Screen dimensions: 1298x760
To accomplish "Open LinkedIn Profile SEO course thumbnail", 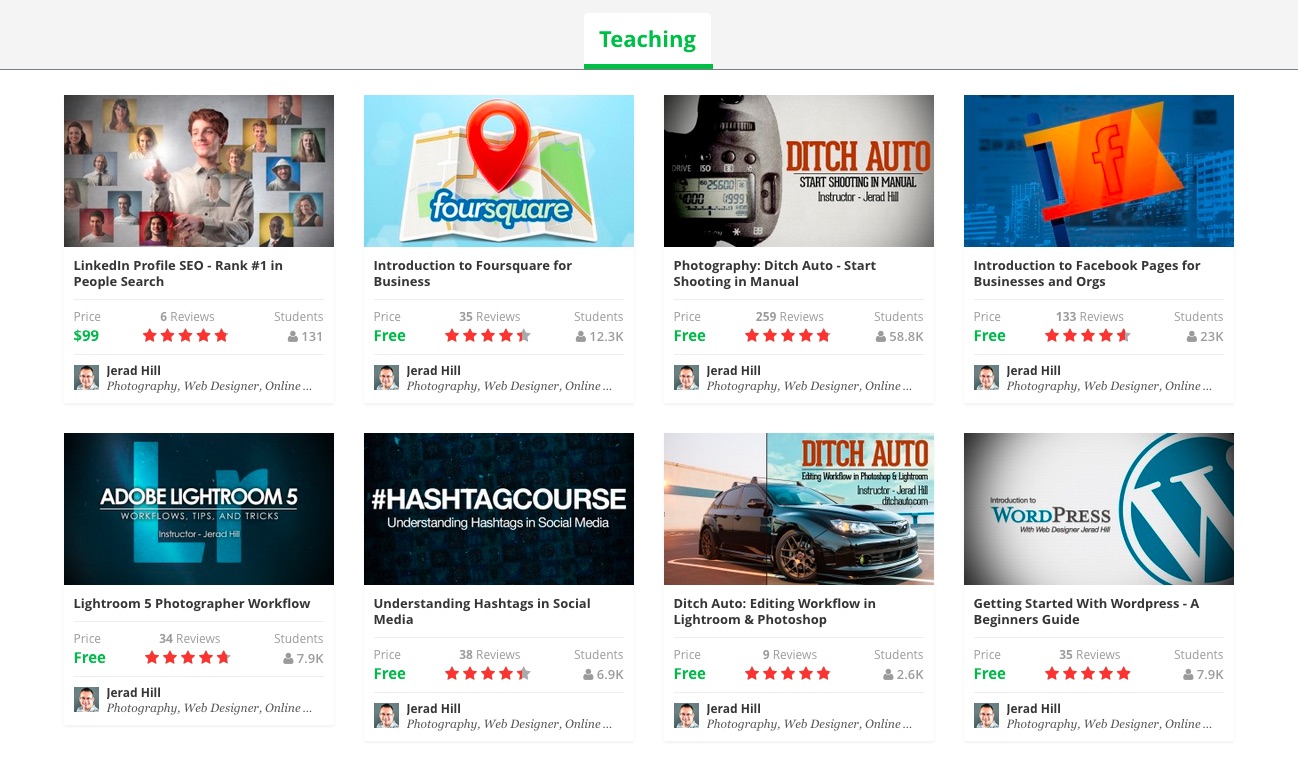I will [x=199, y=171].
